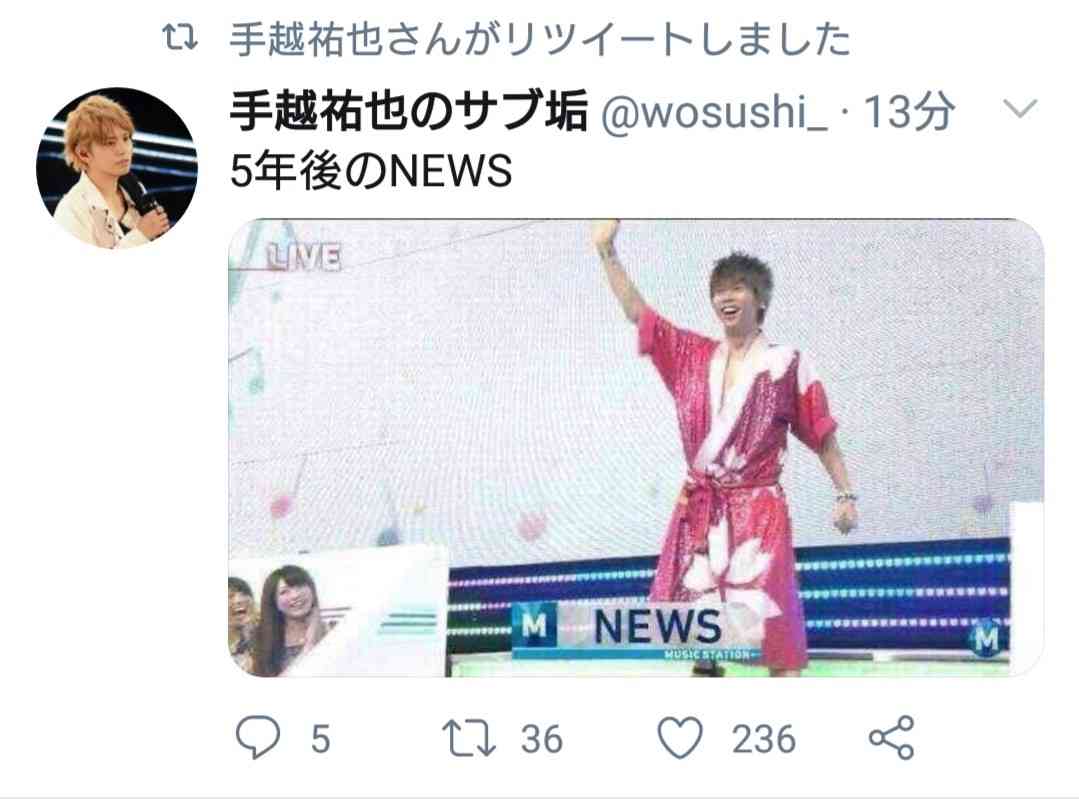Click the reply speech bubble icon
The image size is (1079, 799).
tap(258, 737)
